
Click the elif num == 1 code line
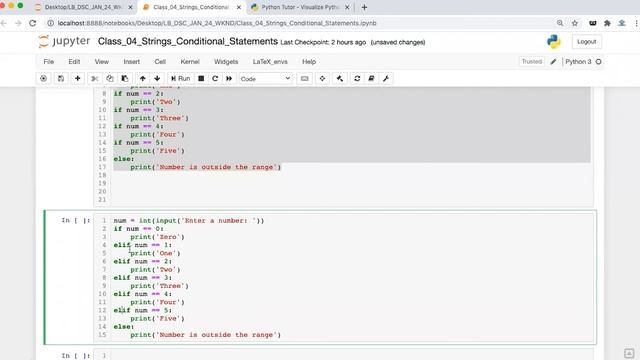tap(142, 245)
